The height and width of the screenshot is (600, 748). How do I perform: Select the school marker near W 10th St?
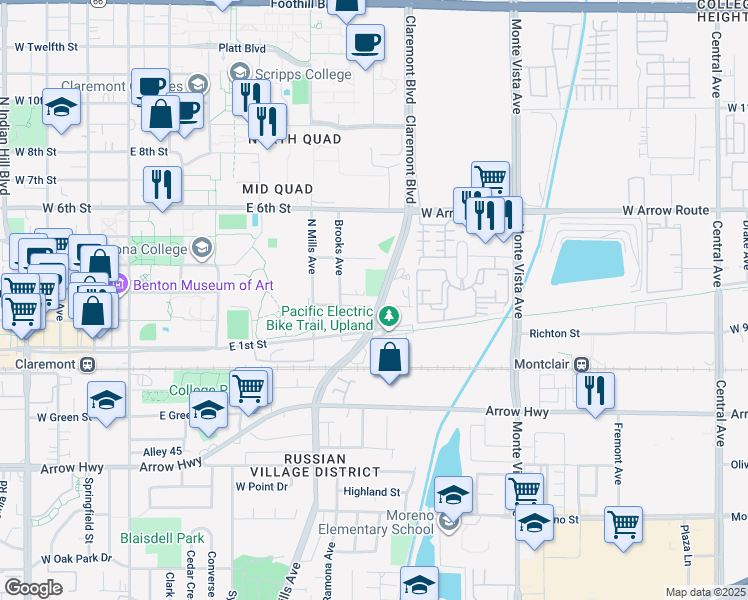(x=62, y=108)
